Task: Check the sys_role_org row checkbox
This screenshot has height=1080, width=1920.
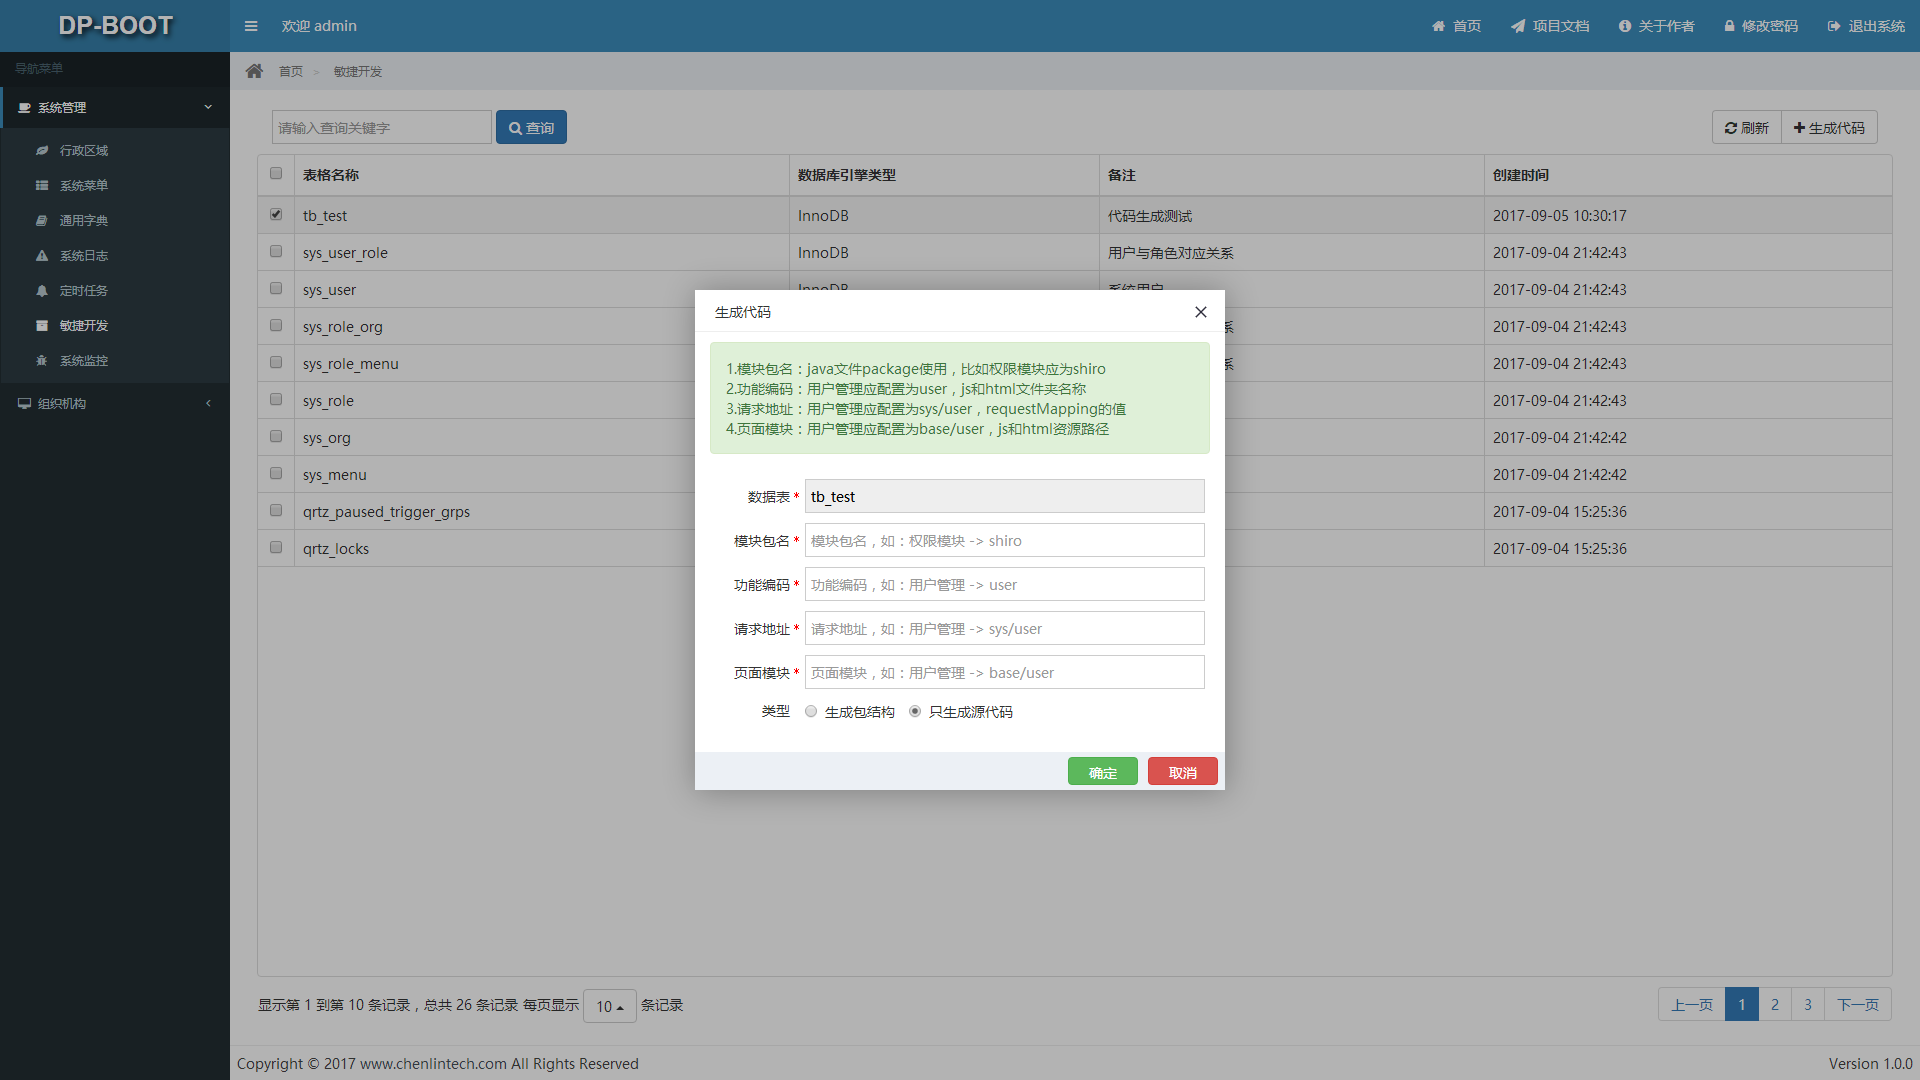Action: click(276, 325)
